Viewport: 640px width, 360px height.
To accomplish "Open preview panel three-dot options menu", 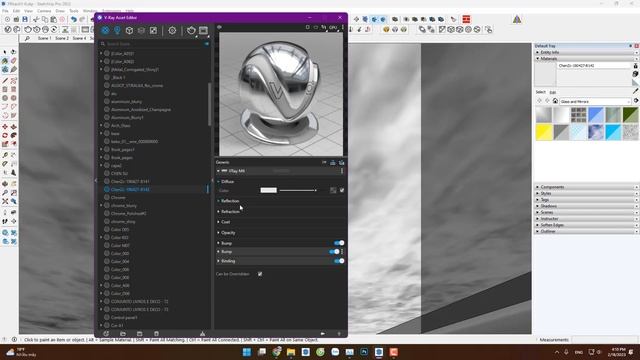I will coord(343,27).
